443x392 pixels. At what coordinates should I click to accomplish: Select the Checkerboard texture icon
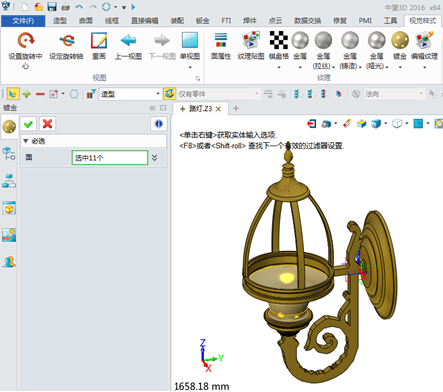278,40
